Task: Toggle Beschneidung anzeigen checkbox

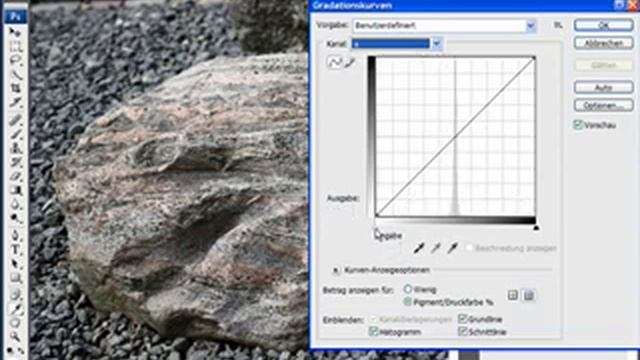Action: [x=469, y=248]
